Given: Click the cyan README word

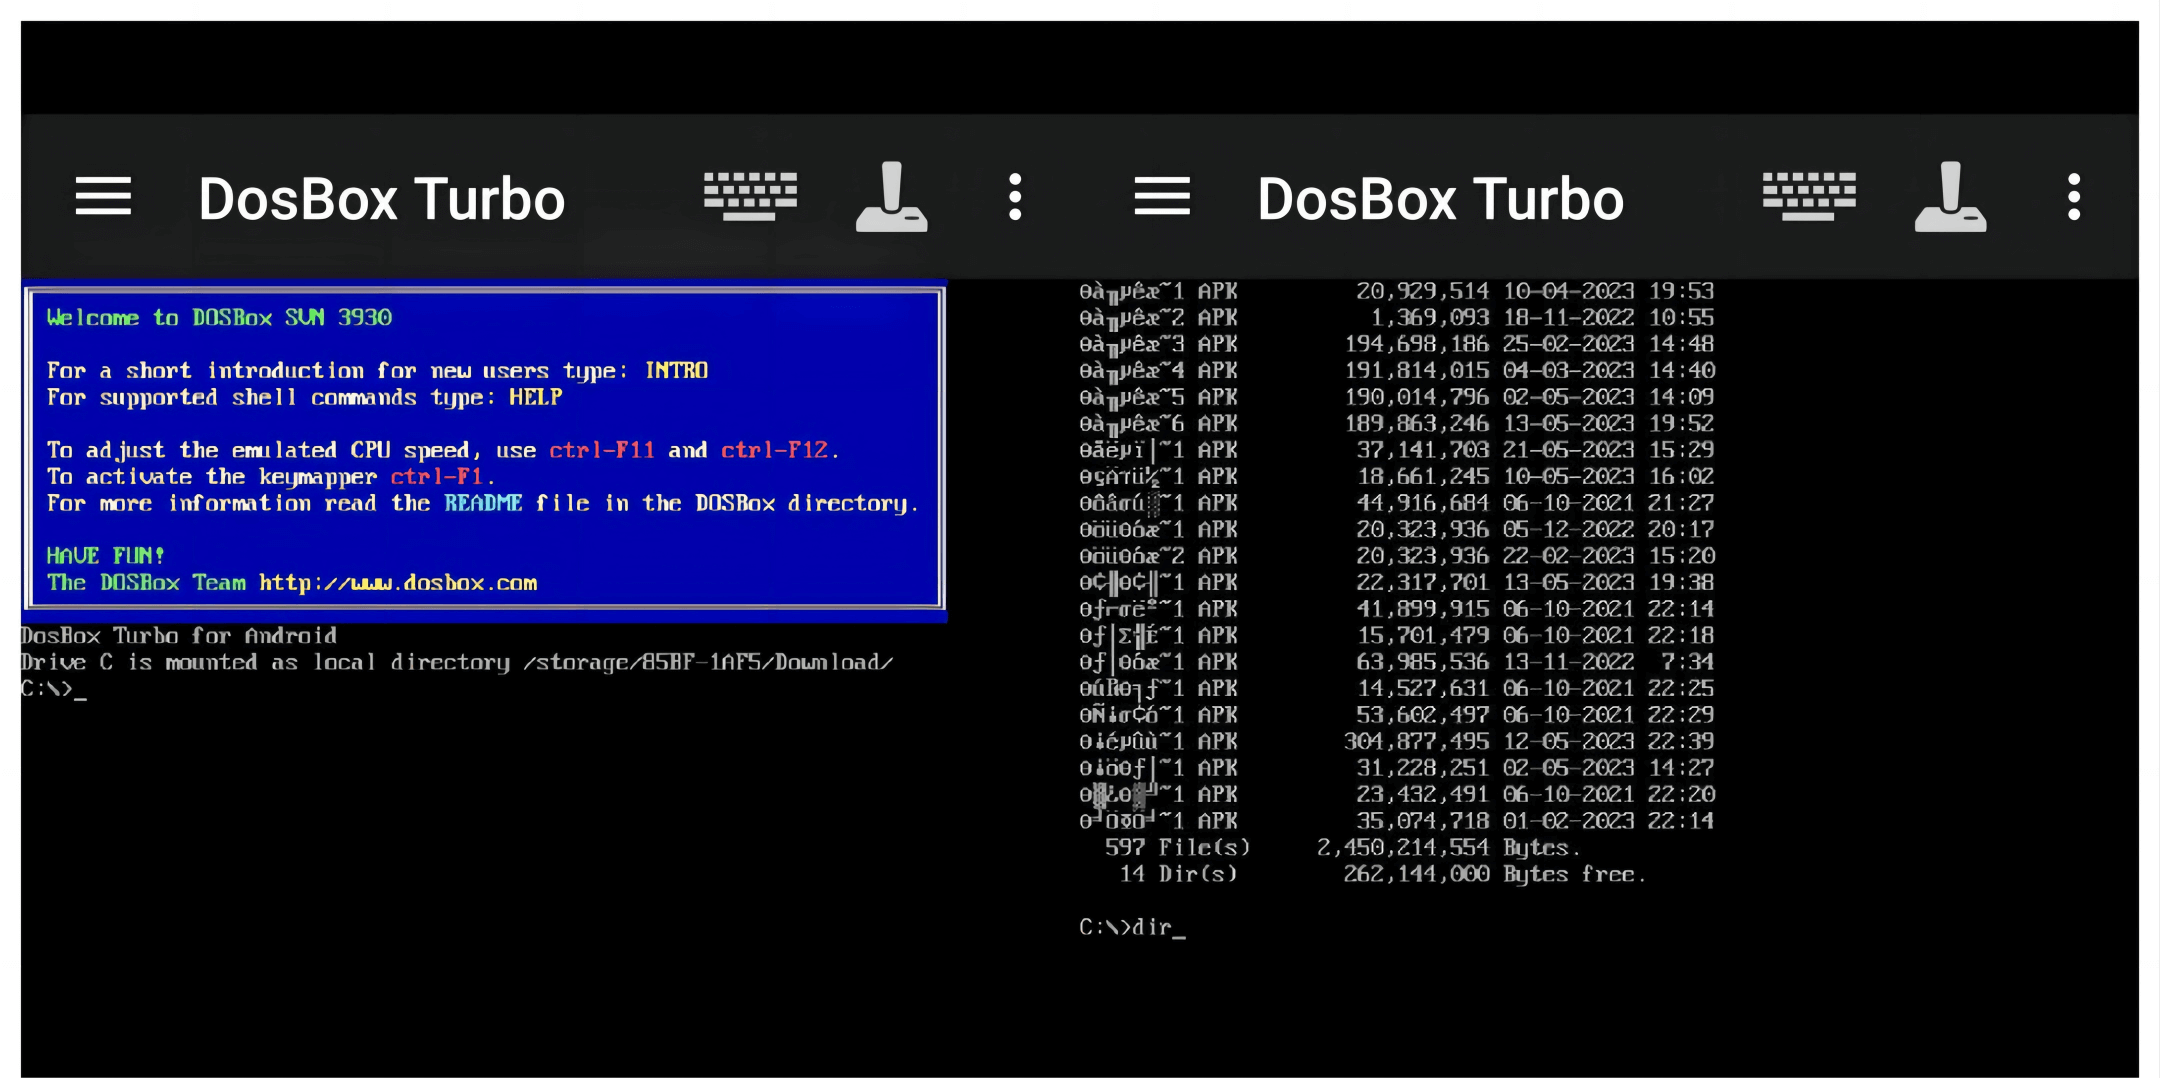Looking at the screenshot, I should point(483,503).
